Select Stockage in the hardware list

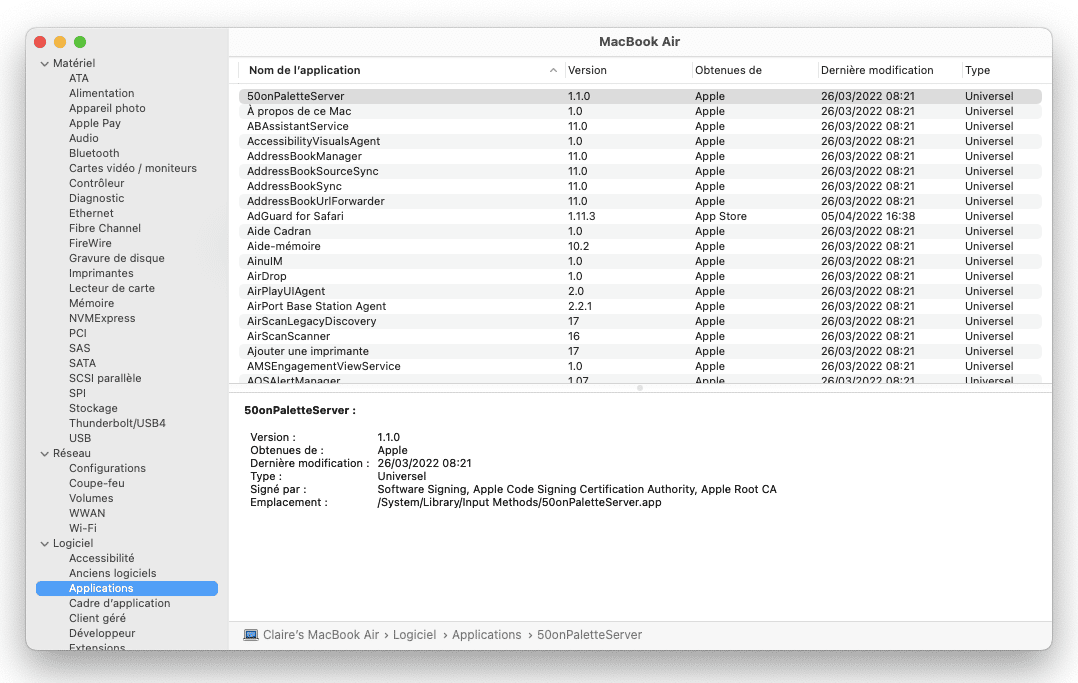click(93, 408)
